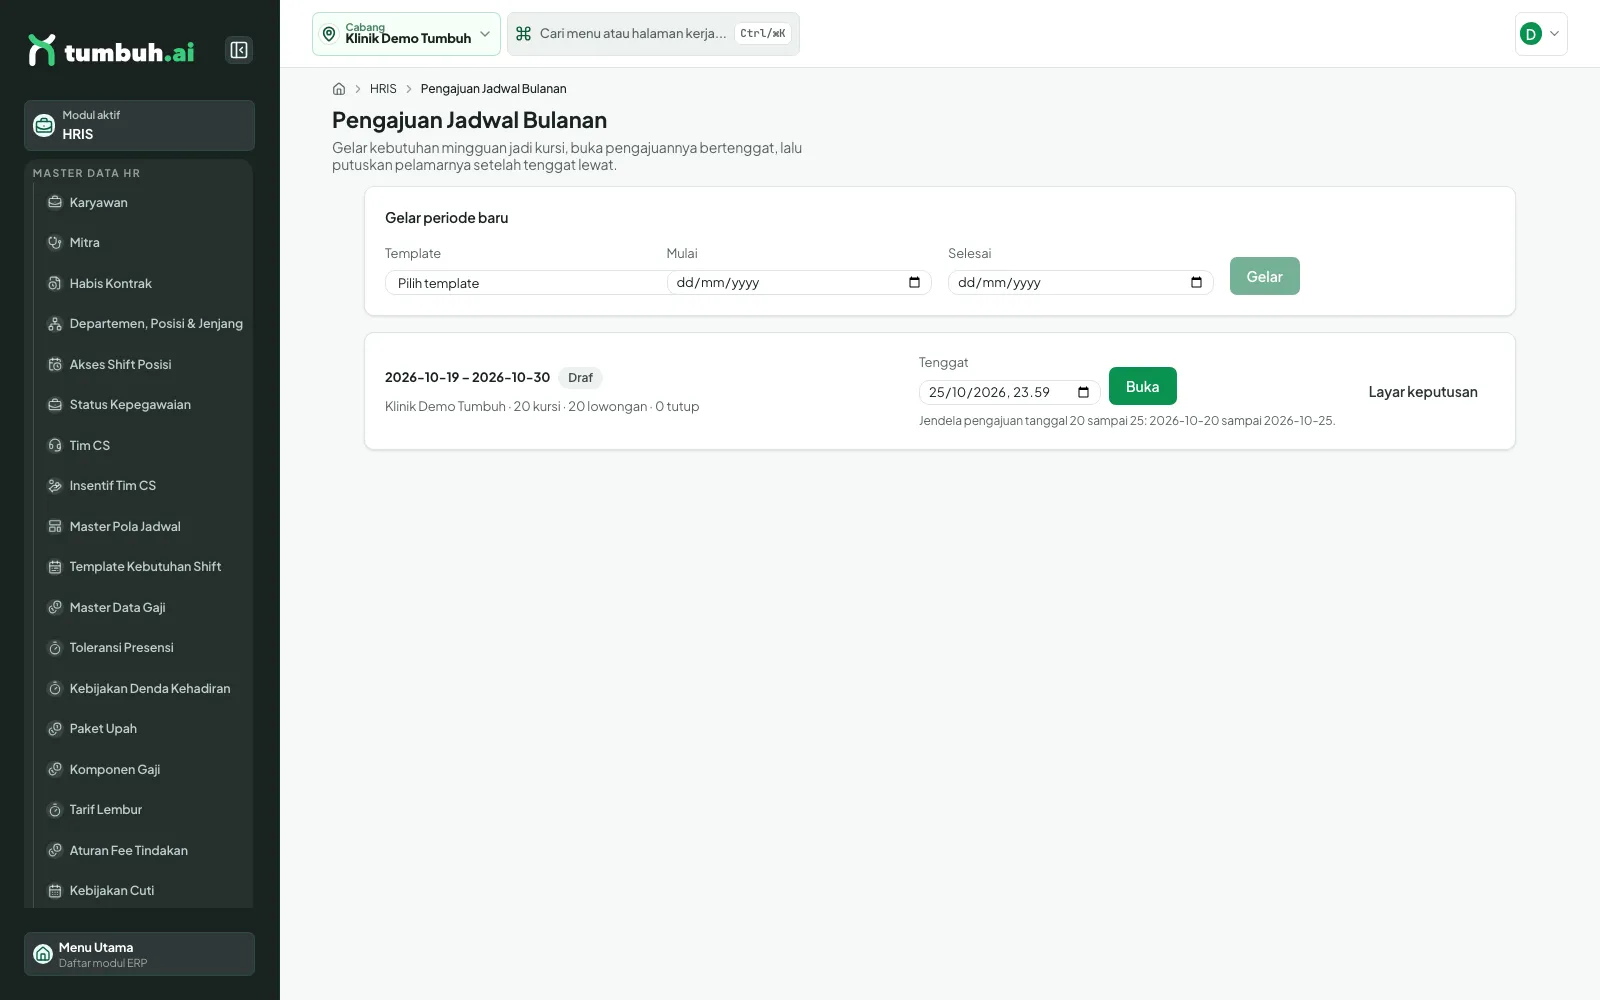1600x1000 pixels.
Task: Click the Draf status badge
Action: pyautogui.click(x=580, y=378)
